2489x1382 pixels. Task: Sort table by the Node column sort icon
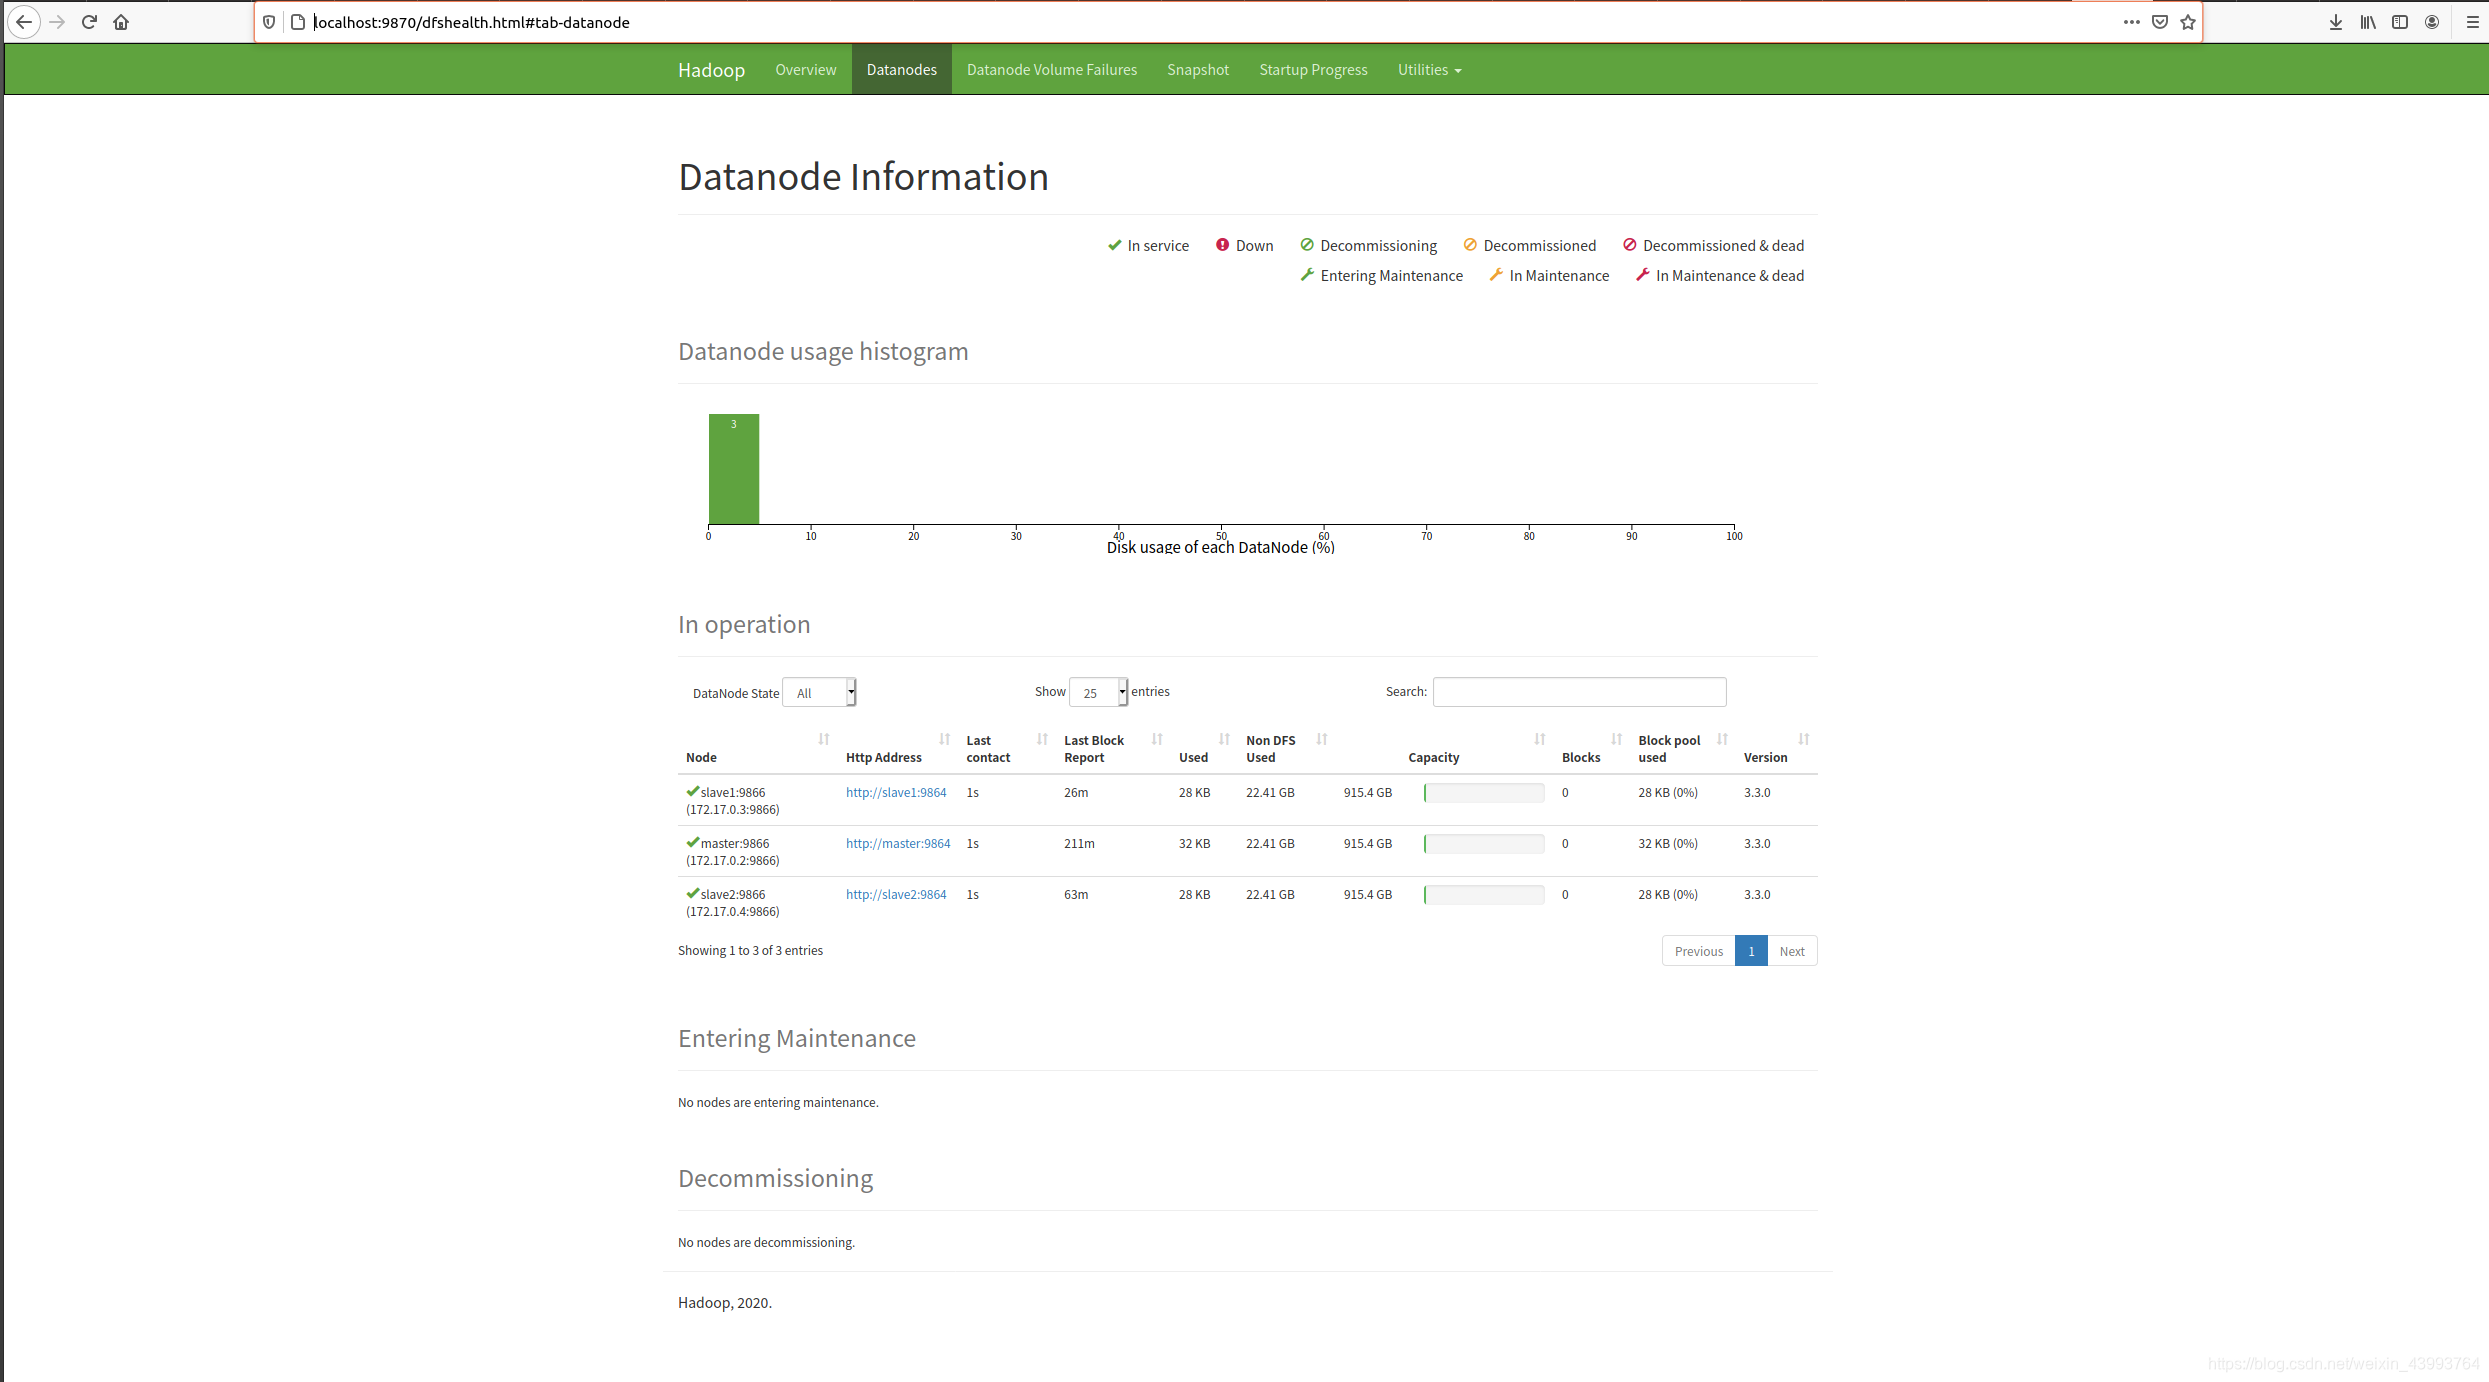[x=824, y=739]
